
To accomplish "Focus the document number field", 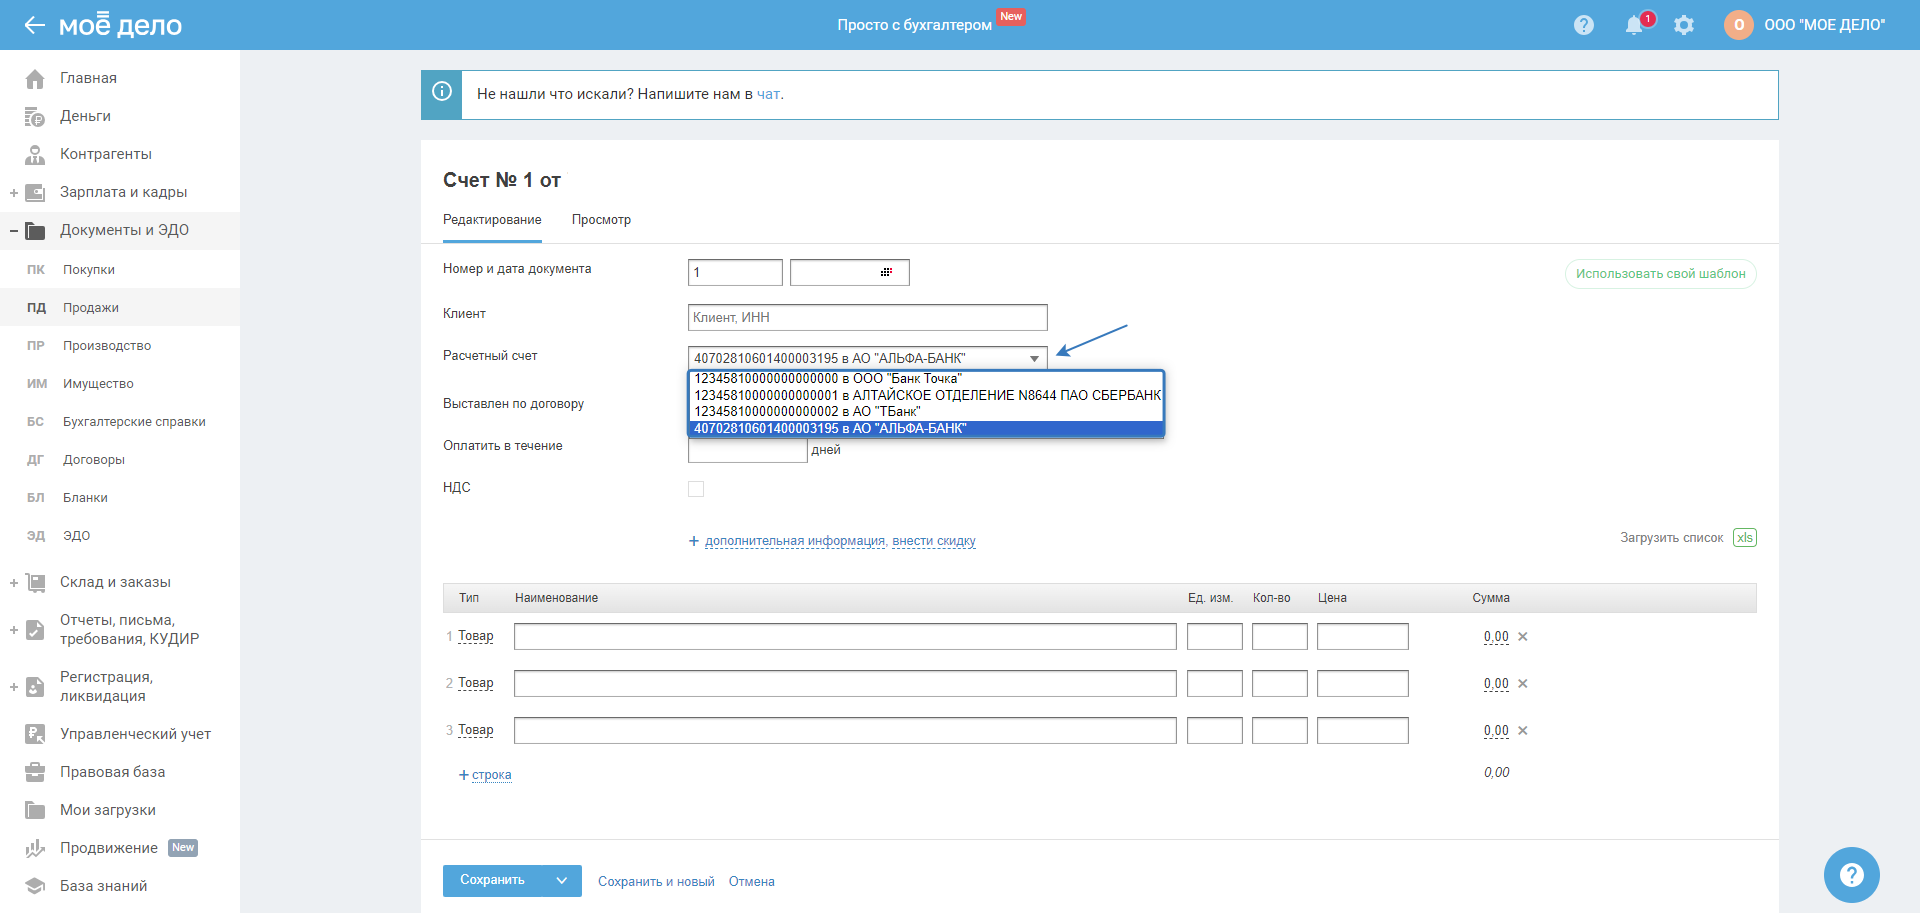I will (x=735, y=272).
